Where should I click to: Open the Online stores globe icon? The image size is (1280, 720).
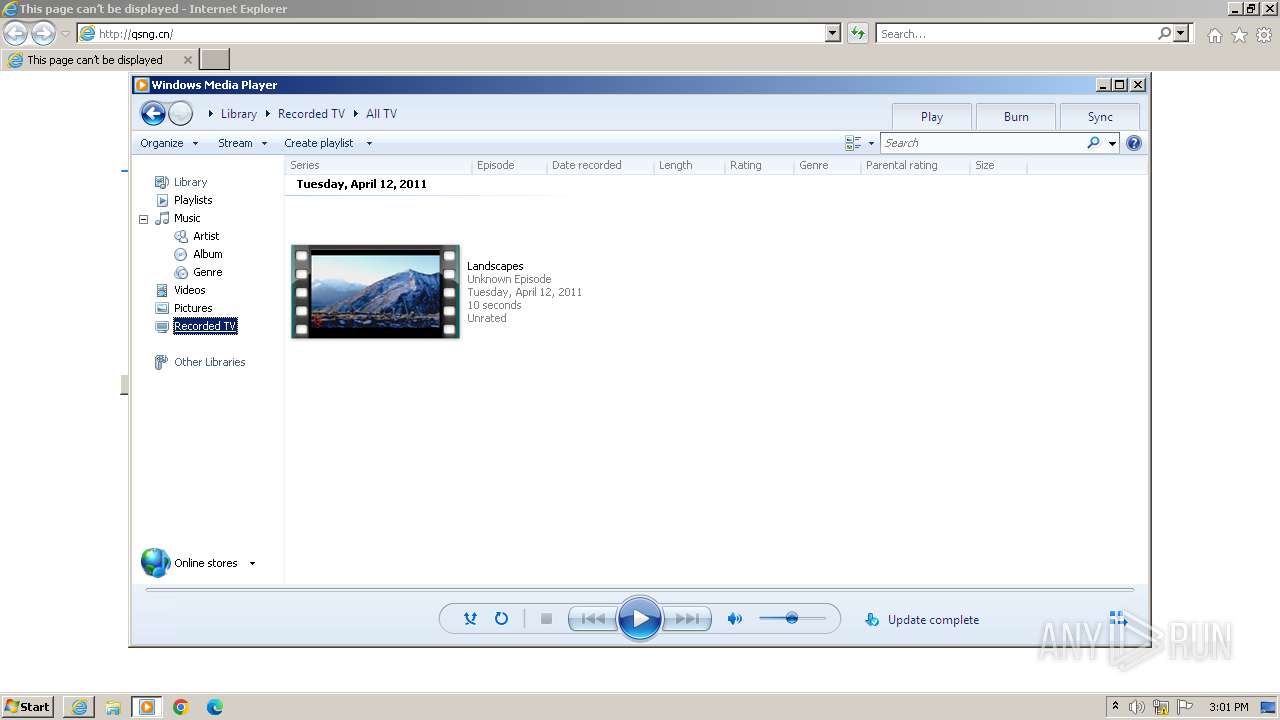click(155, 563)
